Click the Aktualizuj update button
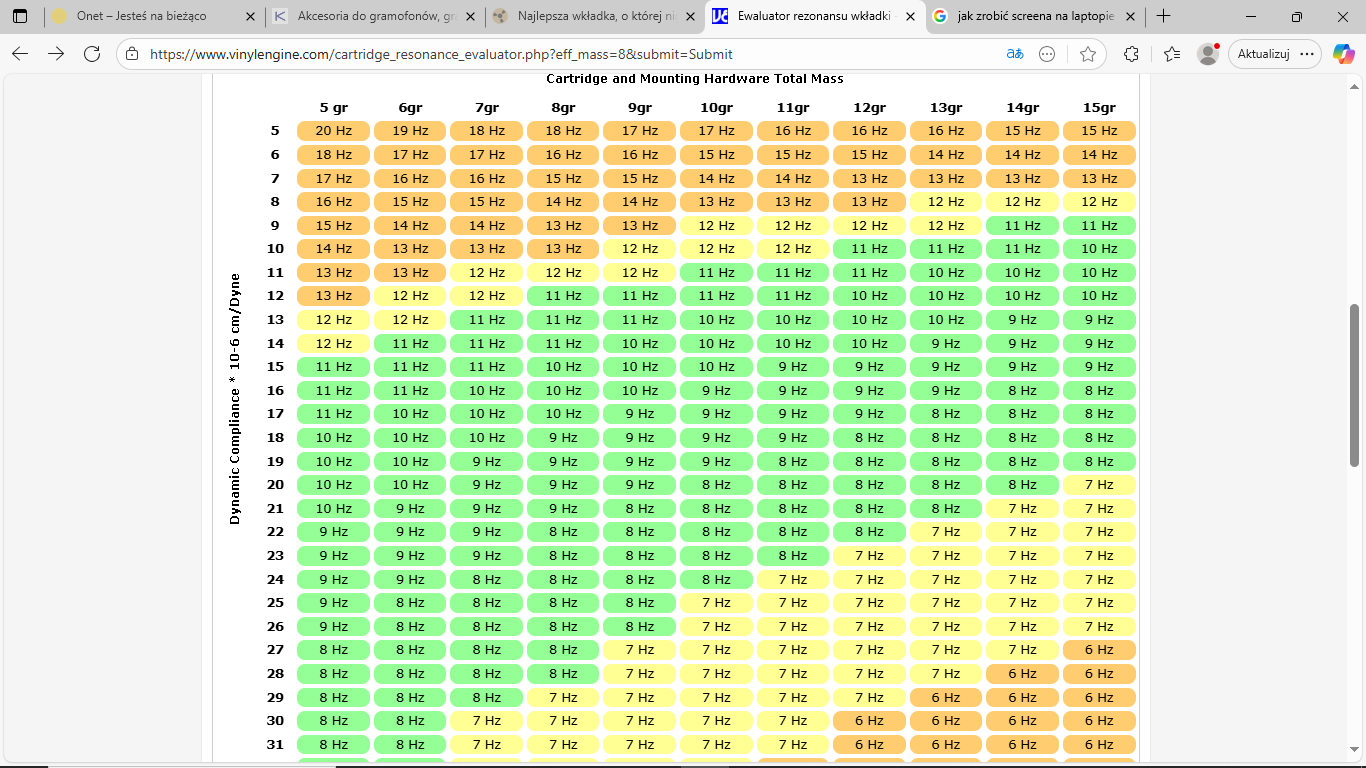 [x=1263, y=54]
